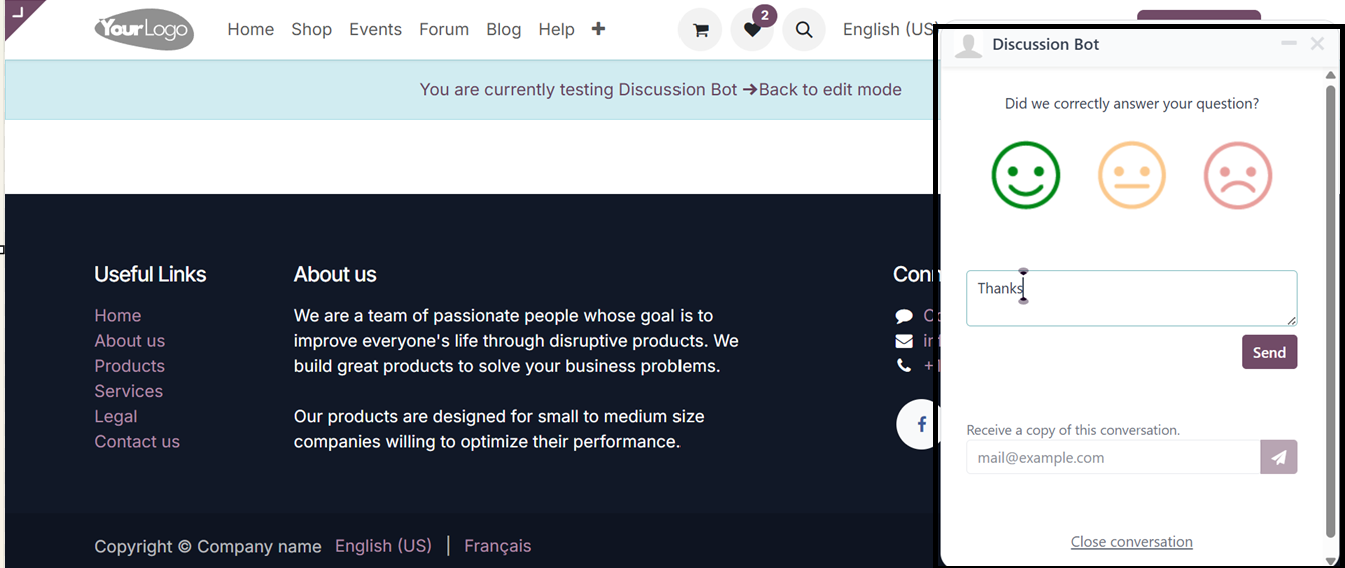
Task: Click the Close conversation link
Action: coord(1131,542)
